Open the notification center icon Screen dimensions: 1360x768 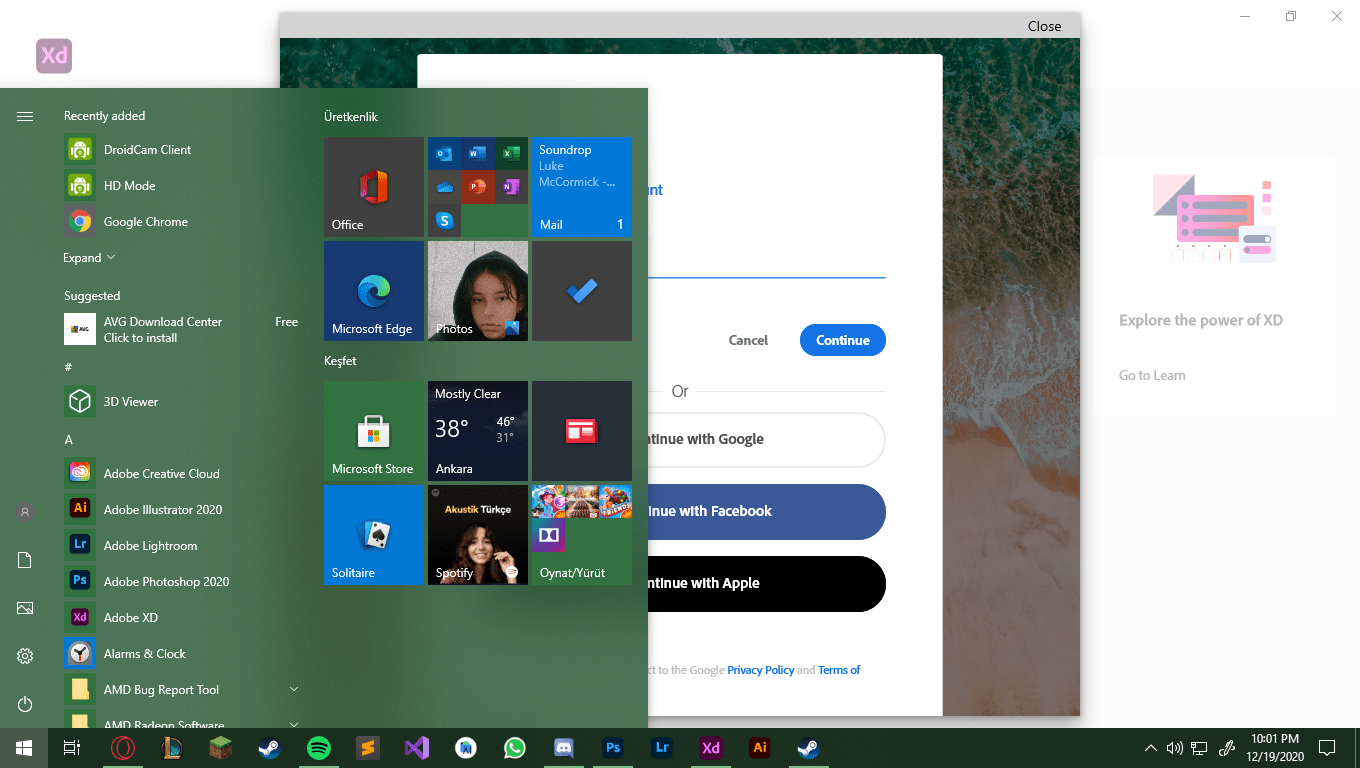(1327, 748)
